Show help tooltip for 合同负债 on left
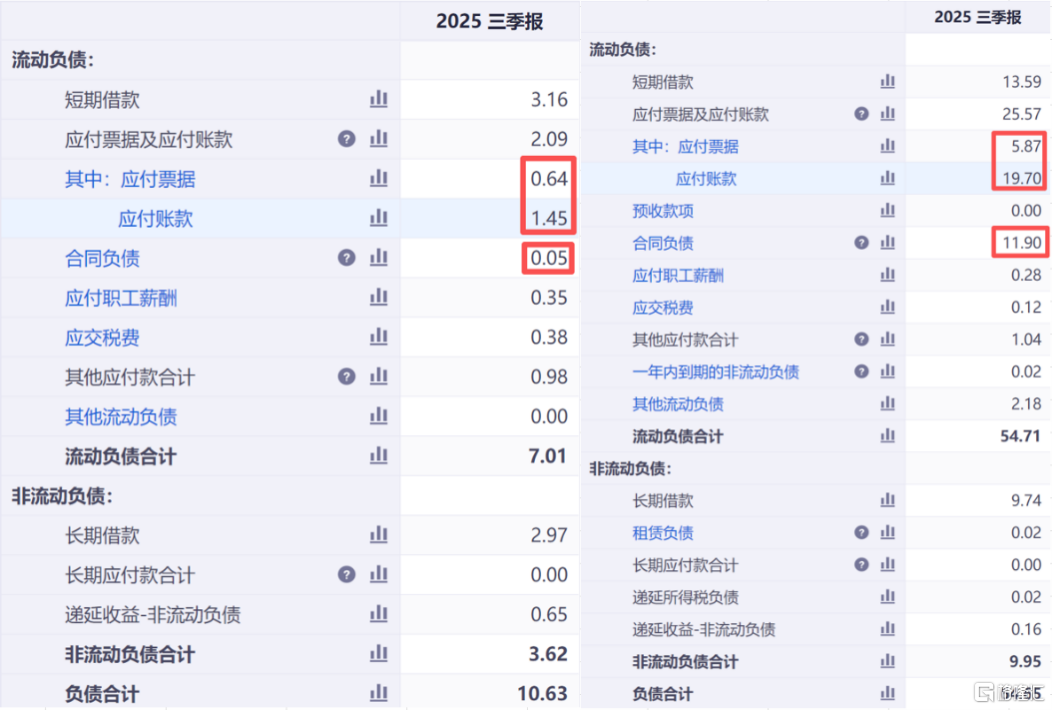This screenshot has height=710, width=1052. click(346, 257)
